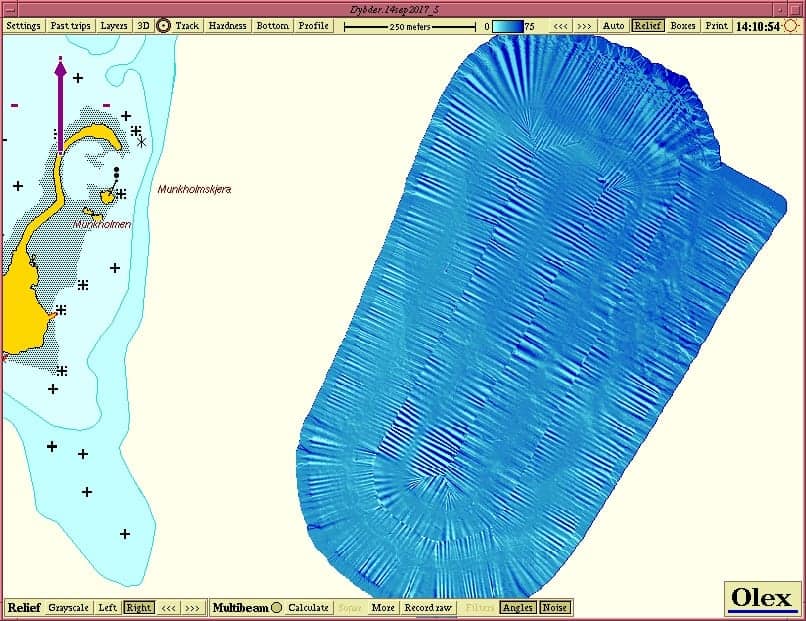Click the purple heading arrow on chart
Image resolution: width=806 pixels, height=621 pixels.
(61, 105)
